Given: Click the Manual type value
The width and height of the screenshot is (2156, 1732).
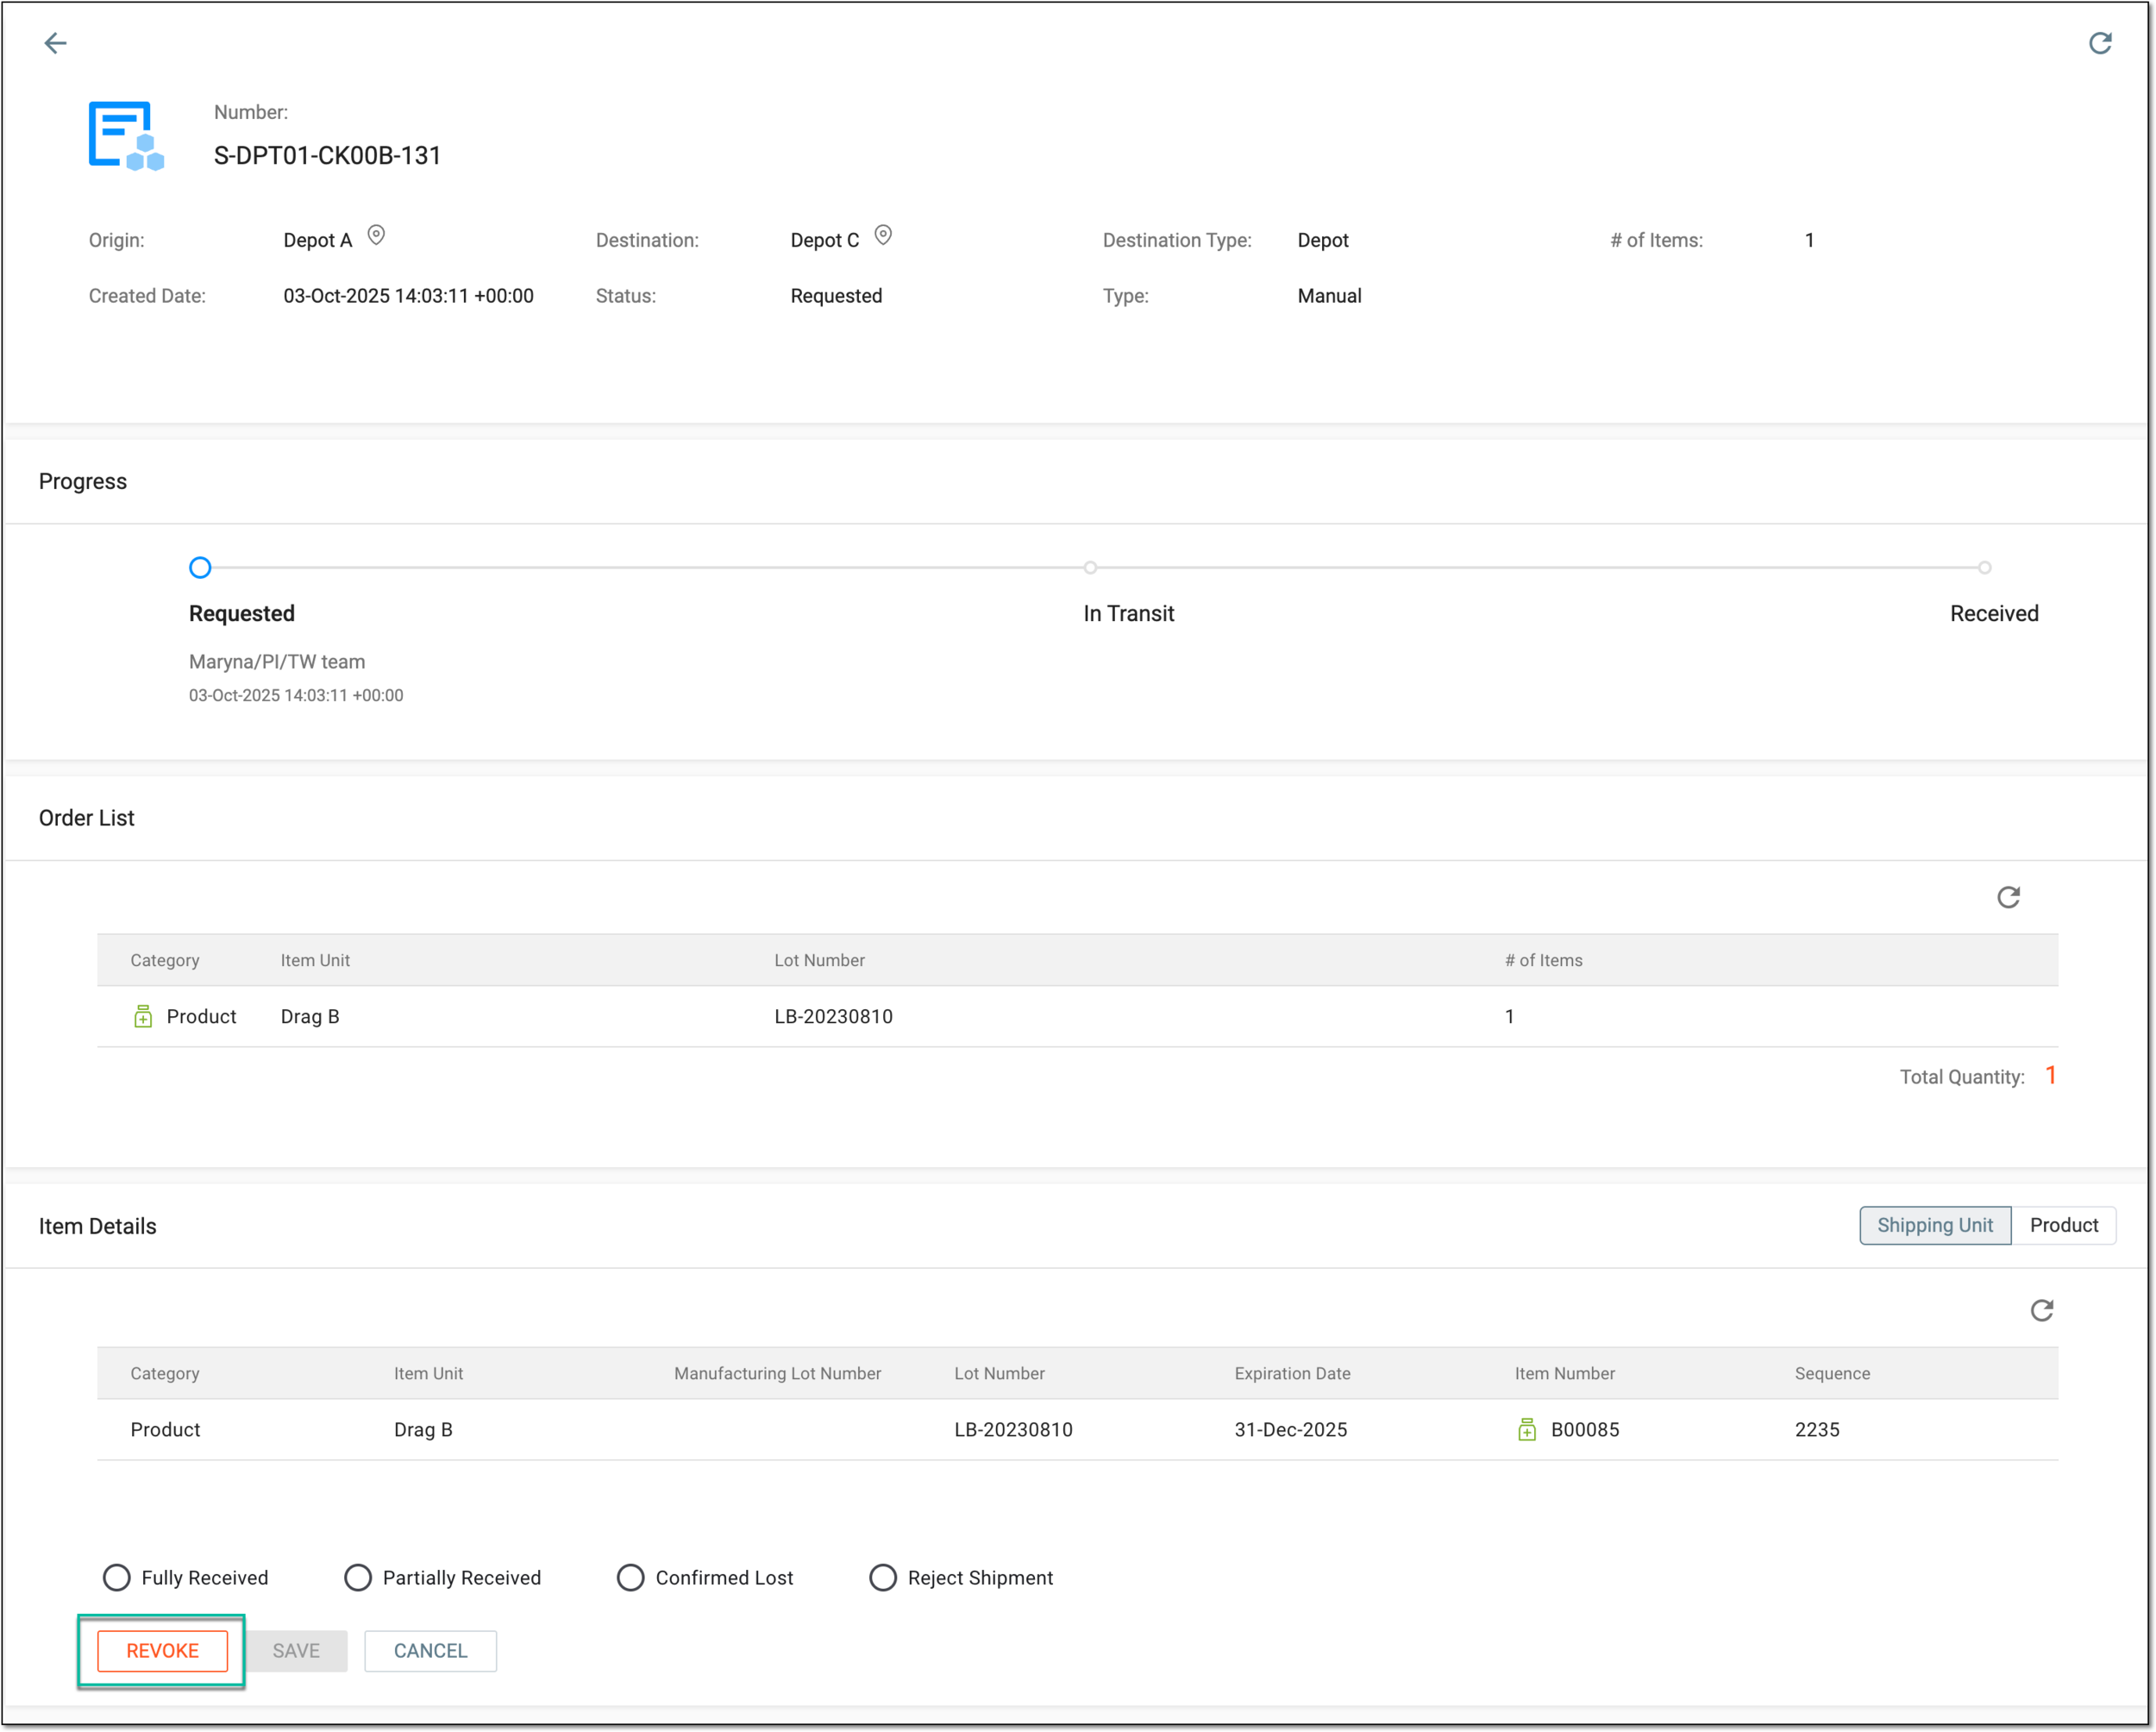Looking at the screenshot, I should point(1329,296).
